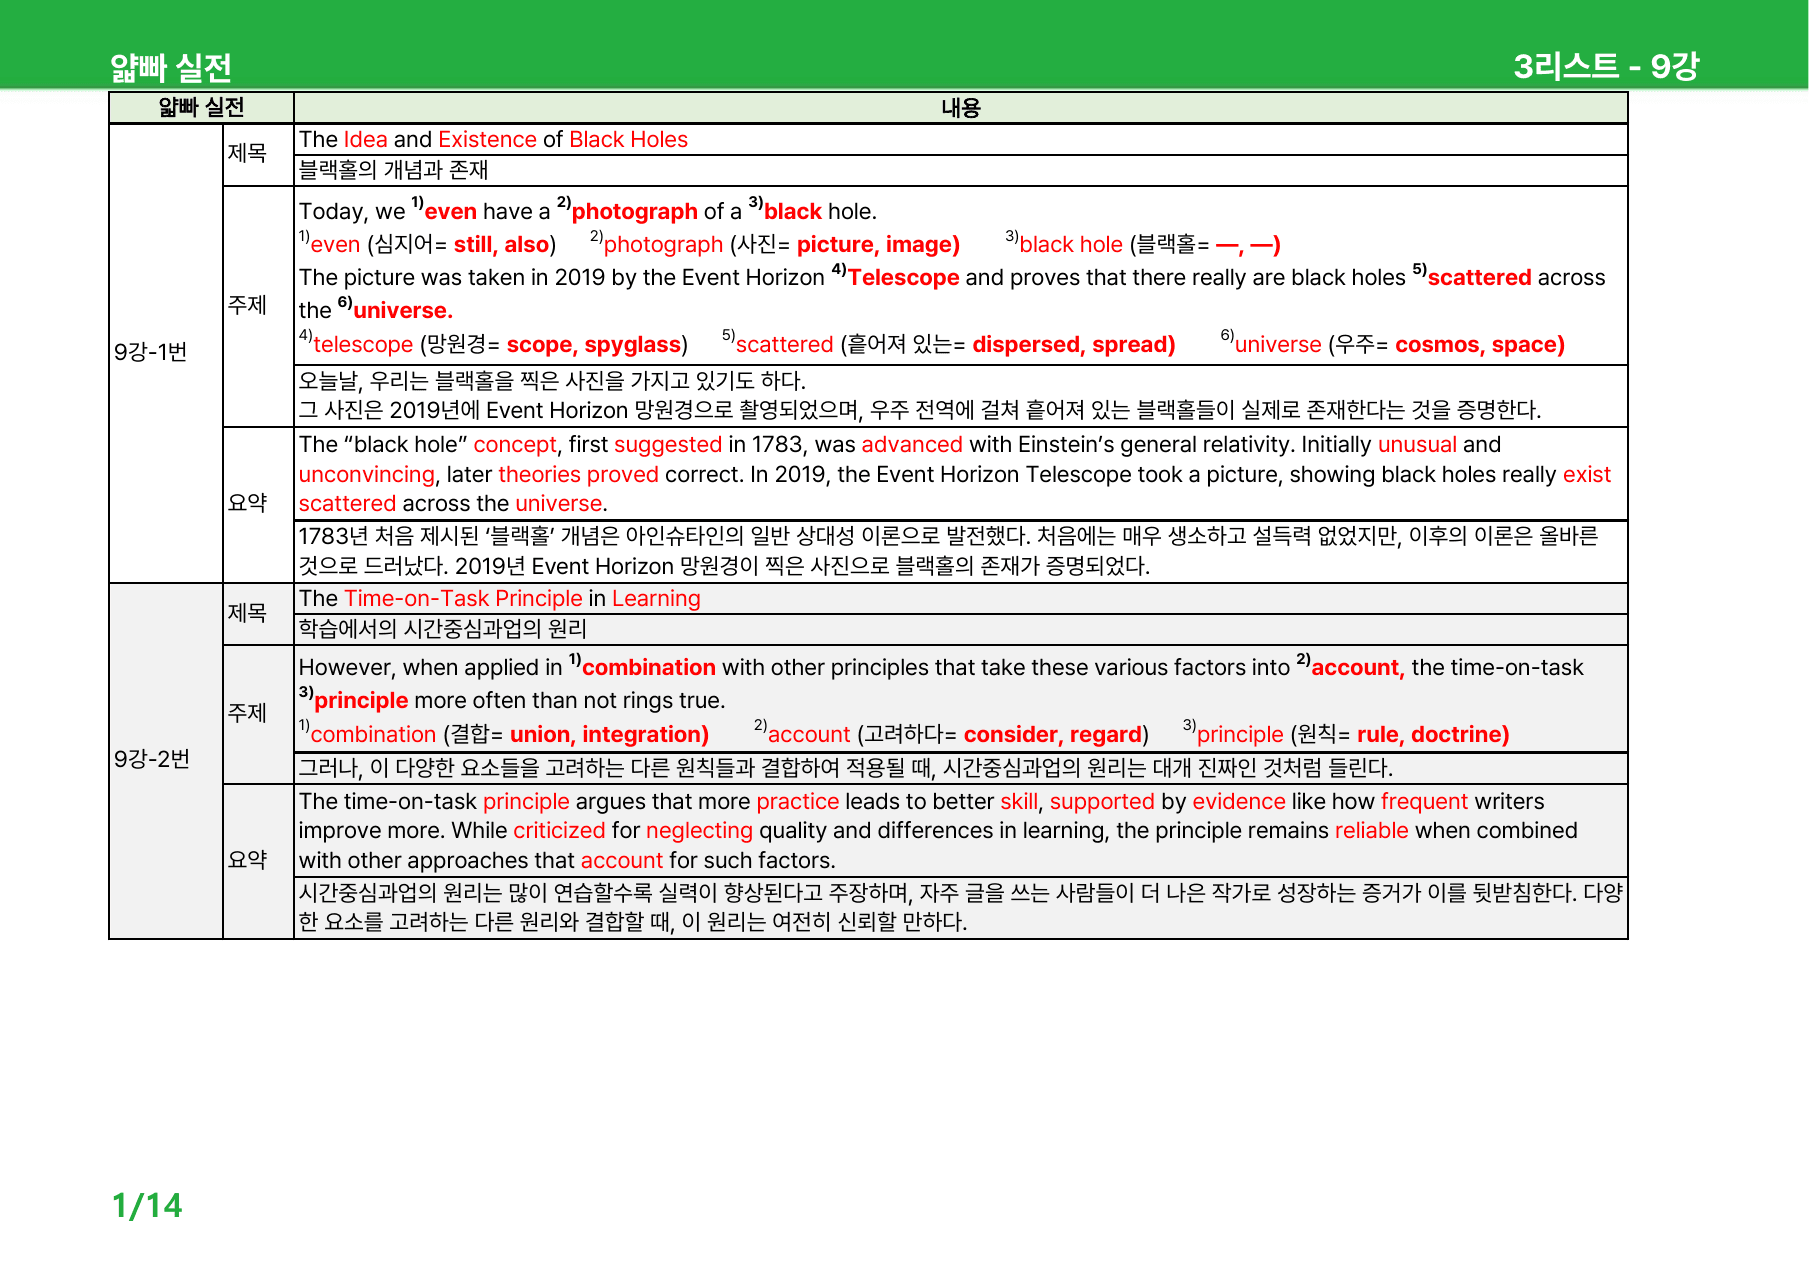Click title 'The Time-on-Task Principle in Learning'
This screenshot has height=1279, width=1809.
tap(499, 598)
